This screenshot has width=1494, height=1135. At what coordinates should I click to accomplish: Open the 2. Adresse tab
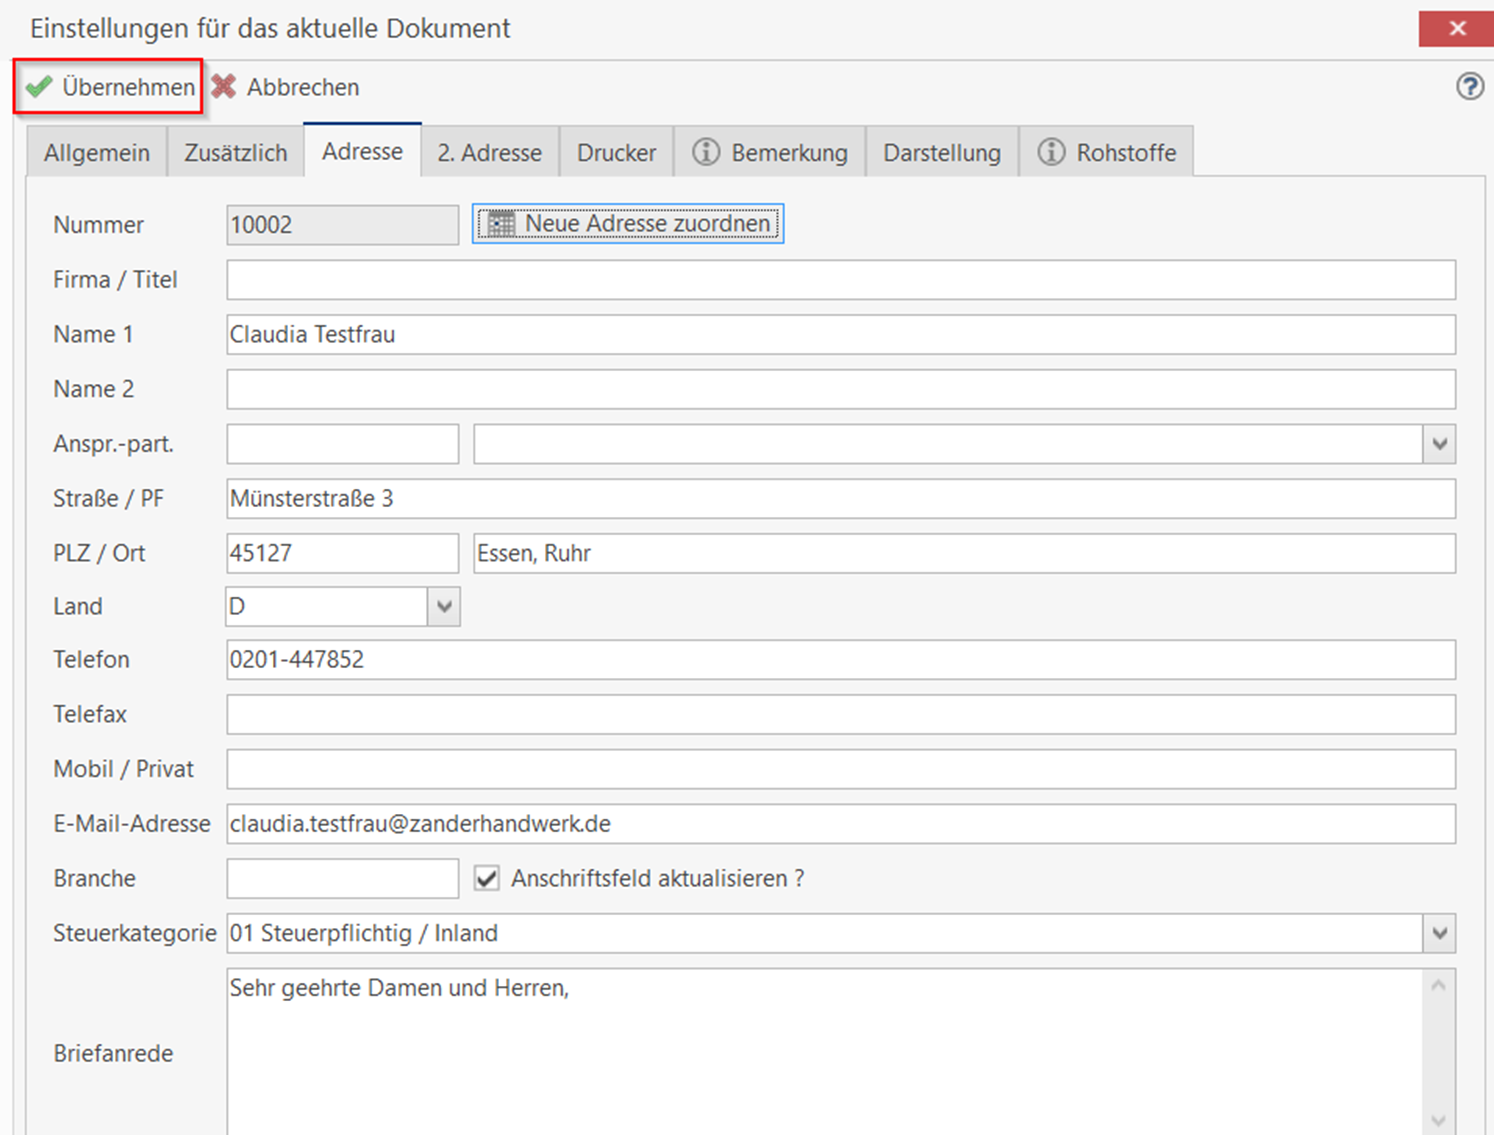(x=489, y=153)
